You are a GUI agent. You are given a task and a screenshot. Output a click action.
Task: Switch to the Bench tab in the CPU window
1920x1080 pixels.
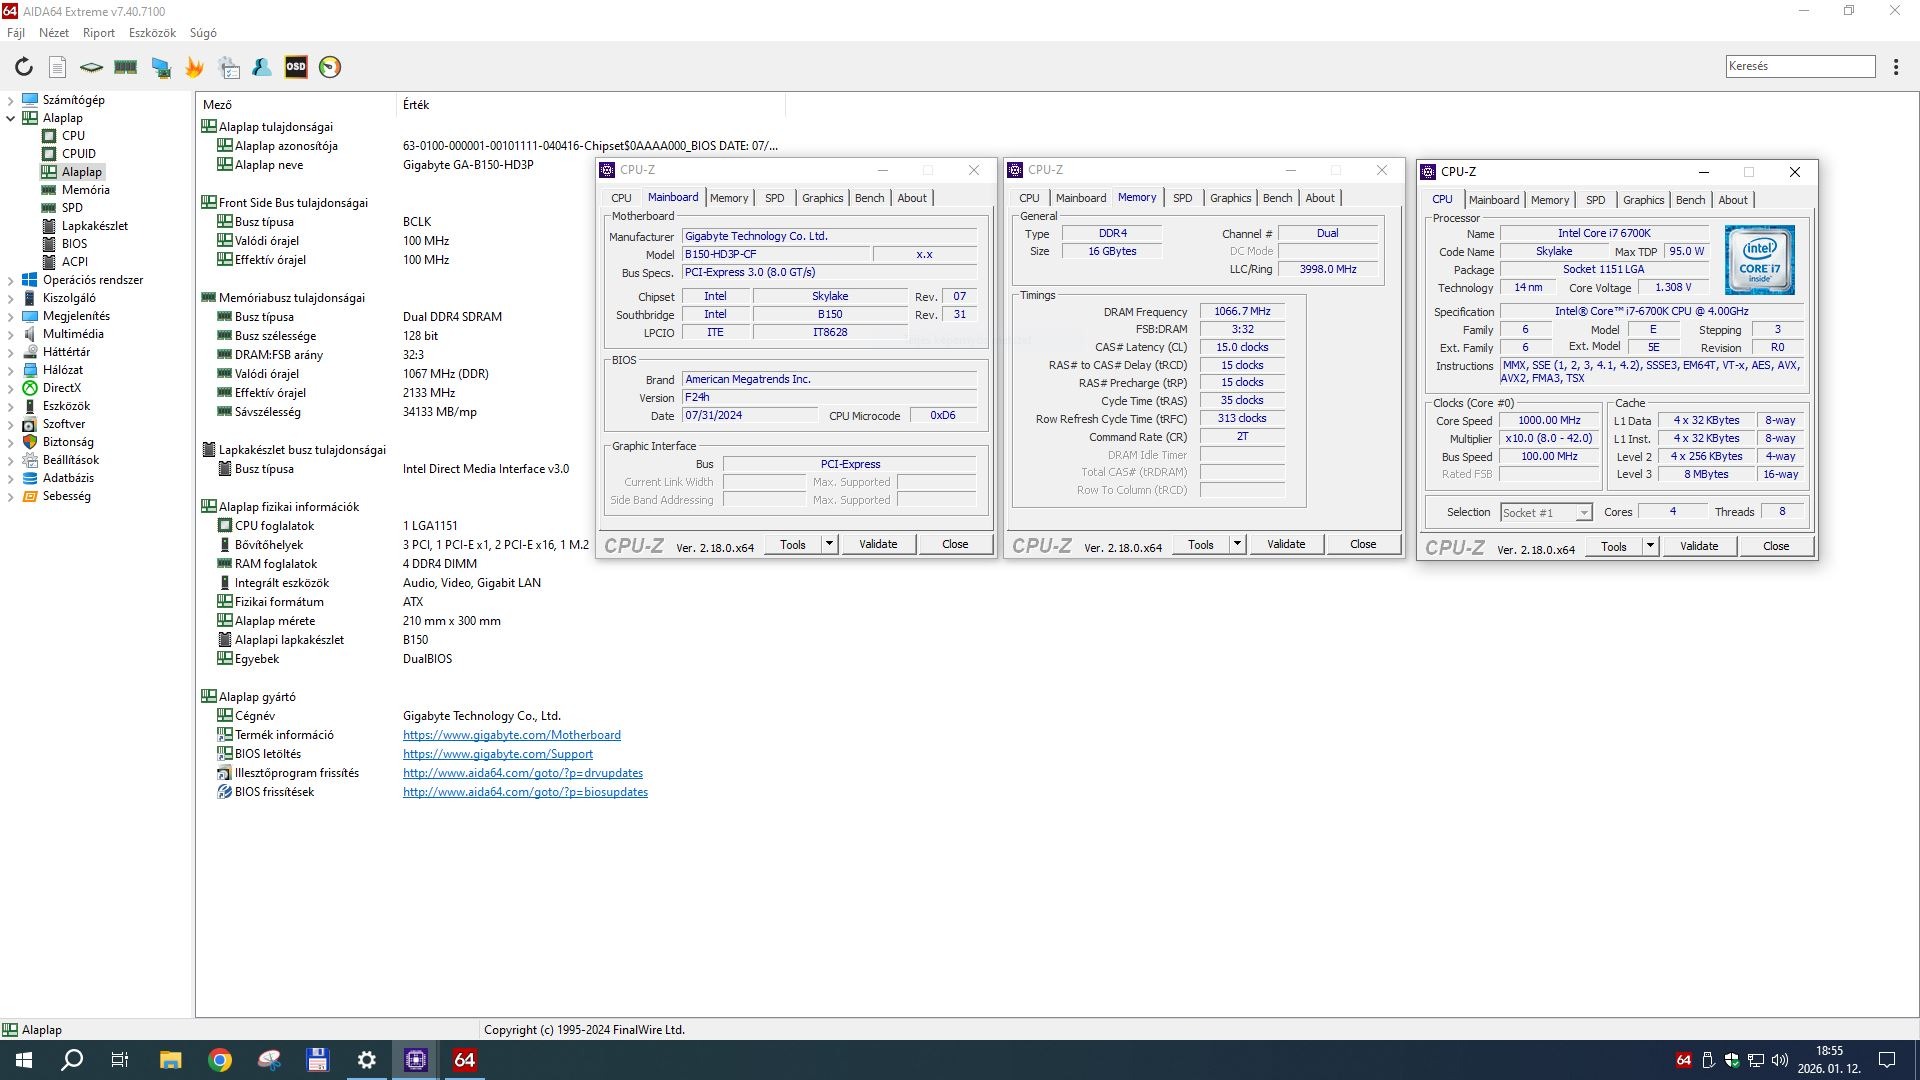pyautogui.click(x=1690, y=200)
